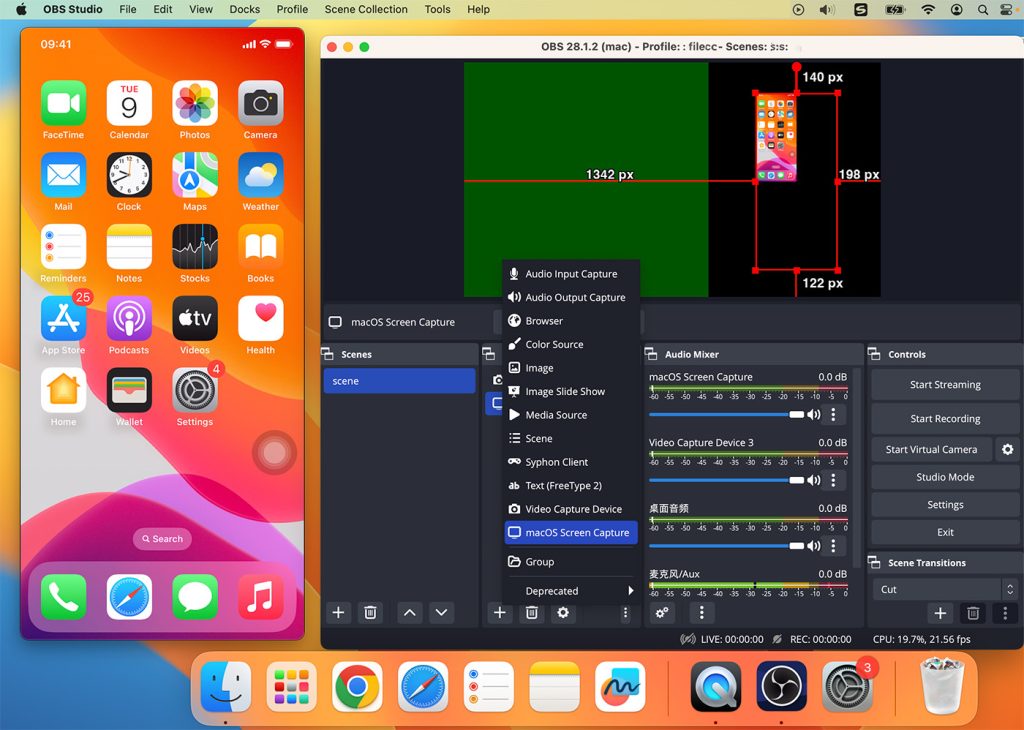The height and width of the screenshot is (730, 1024).
Task: Add a nested Scene source
Action: [571, 438]
